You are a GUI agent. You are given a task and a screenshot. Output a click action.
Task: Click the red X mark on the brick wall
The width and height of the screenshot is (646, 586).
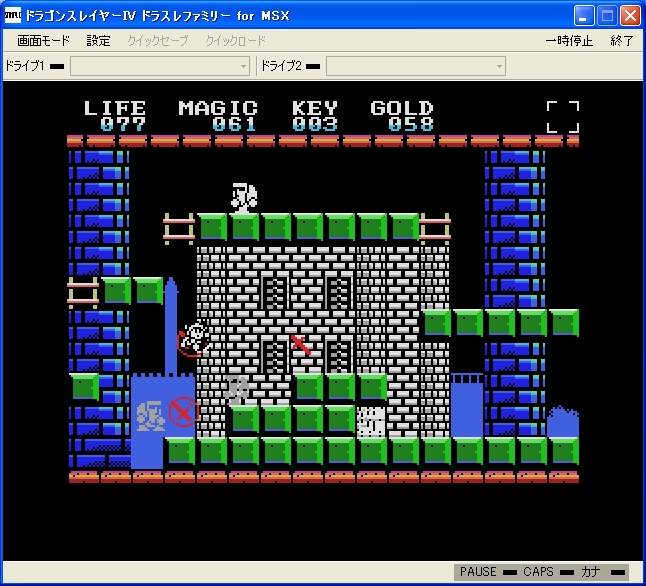[301, 345]
